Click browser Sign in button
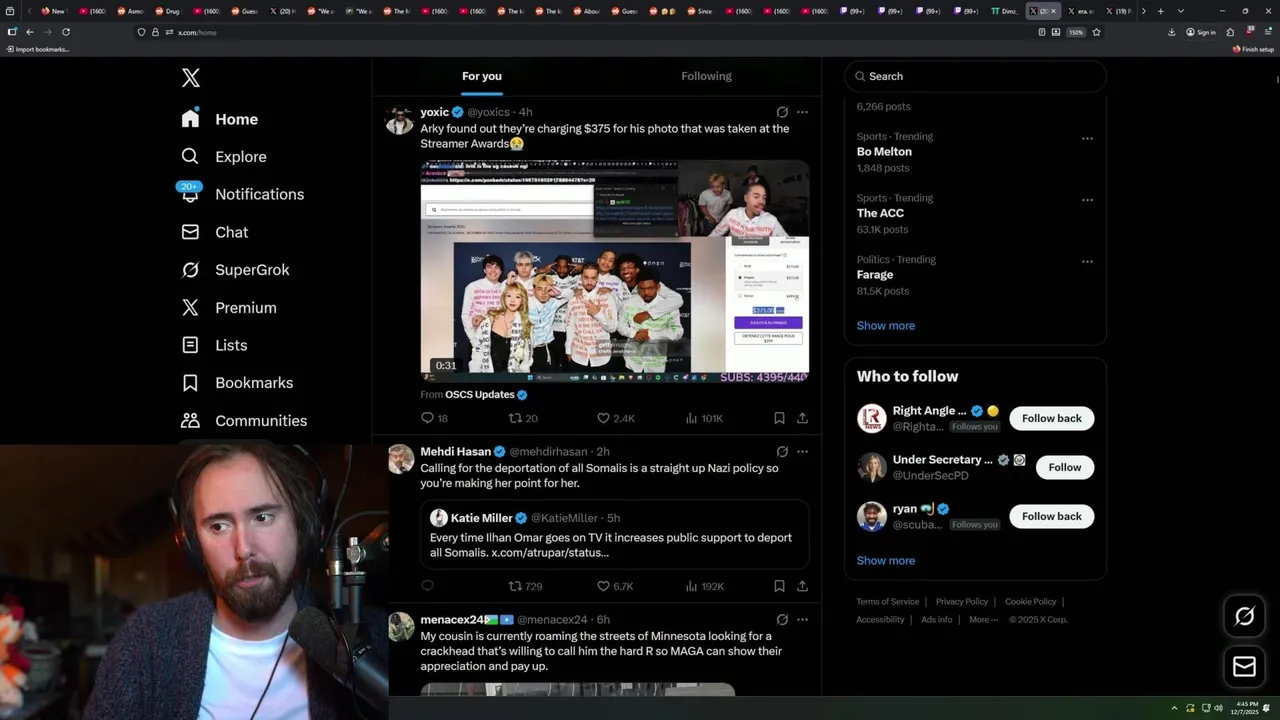 [x=1201, y=32]
